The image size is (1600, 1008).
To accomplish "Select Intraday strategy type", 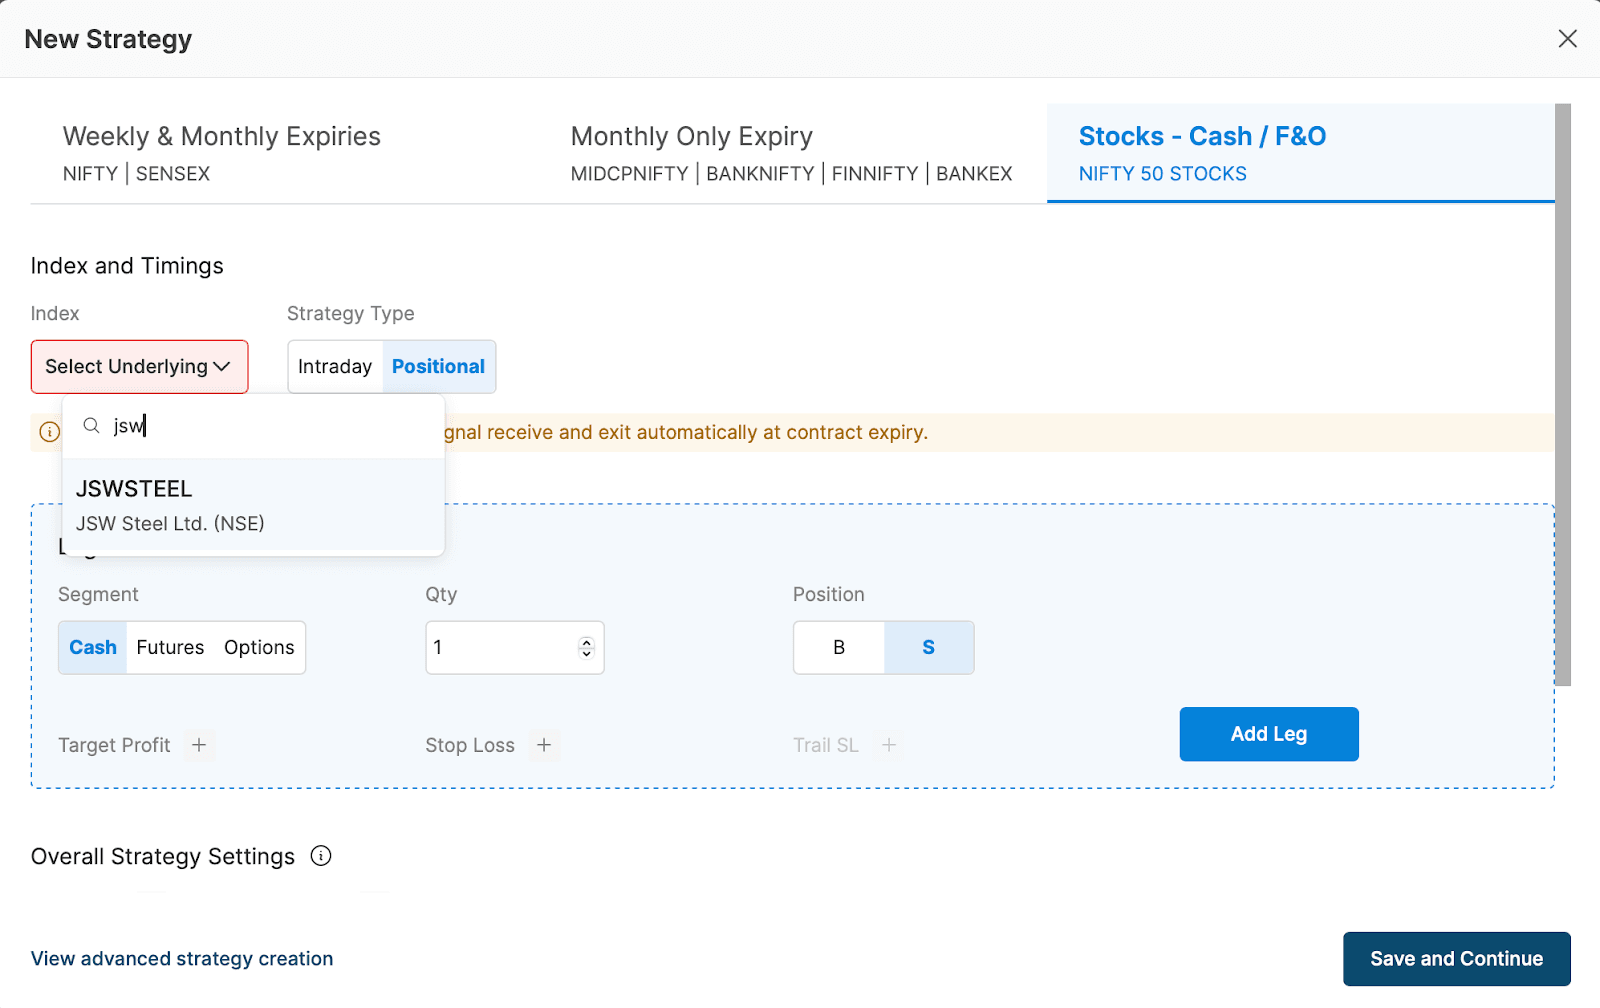I will (335, 367).
